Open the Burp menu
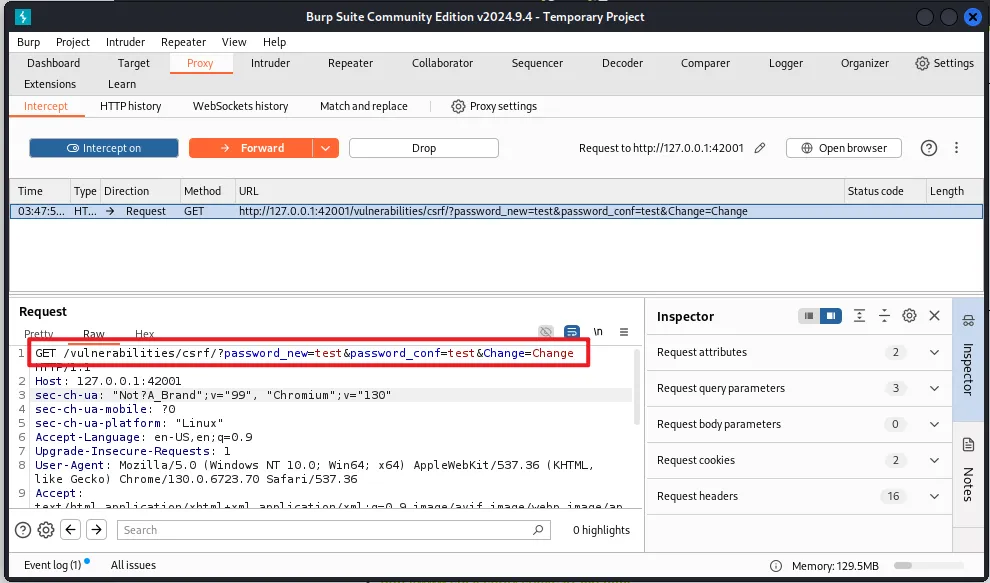990x583 pixels. tap(28, 42)
